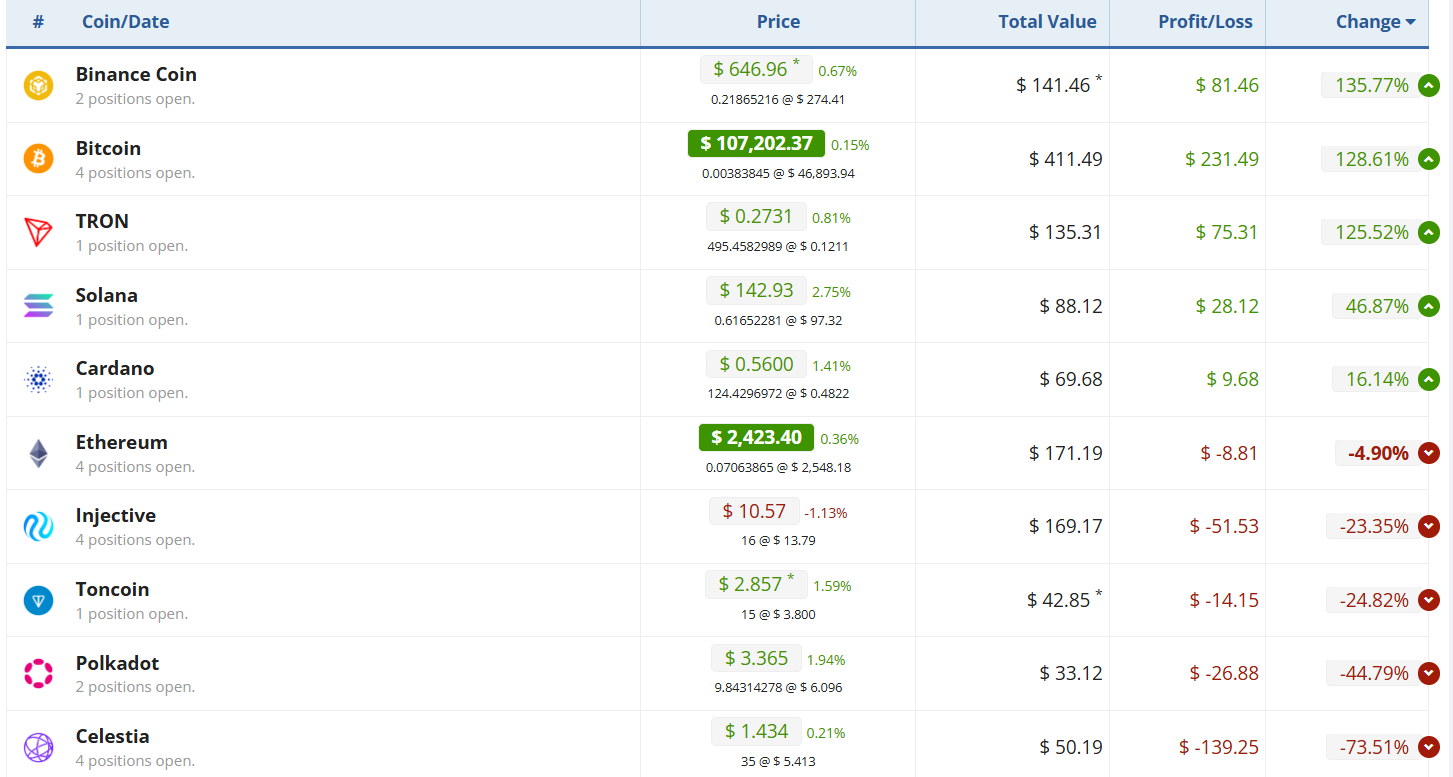The image size is (1453, 777).
Task: Click the Celestia logo icon
Action: [x=38, y=747]
